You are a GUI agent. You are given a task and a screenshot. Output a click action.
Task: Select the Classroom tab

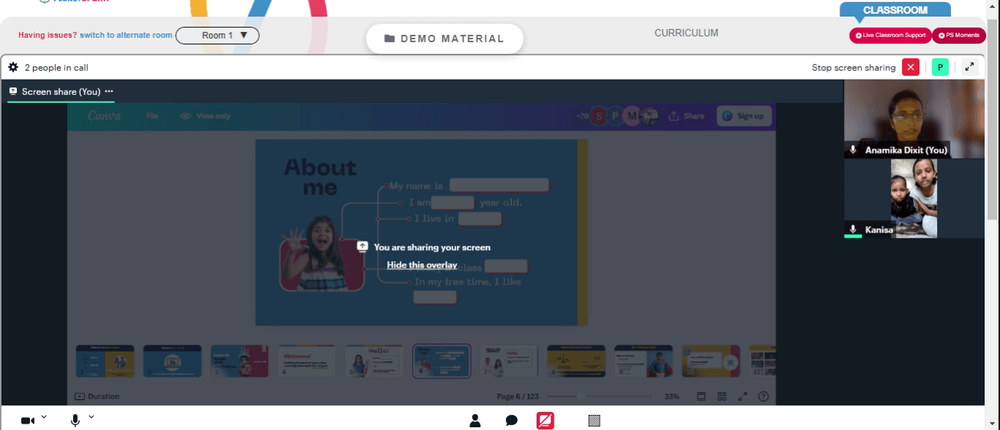(895, 10)
